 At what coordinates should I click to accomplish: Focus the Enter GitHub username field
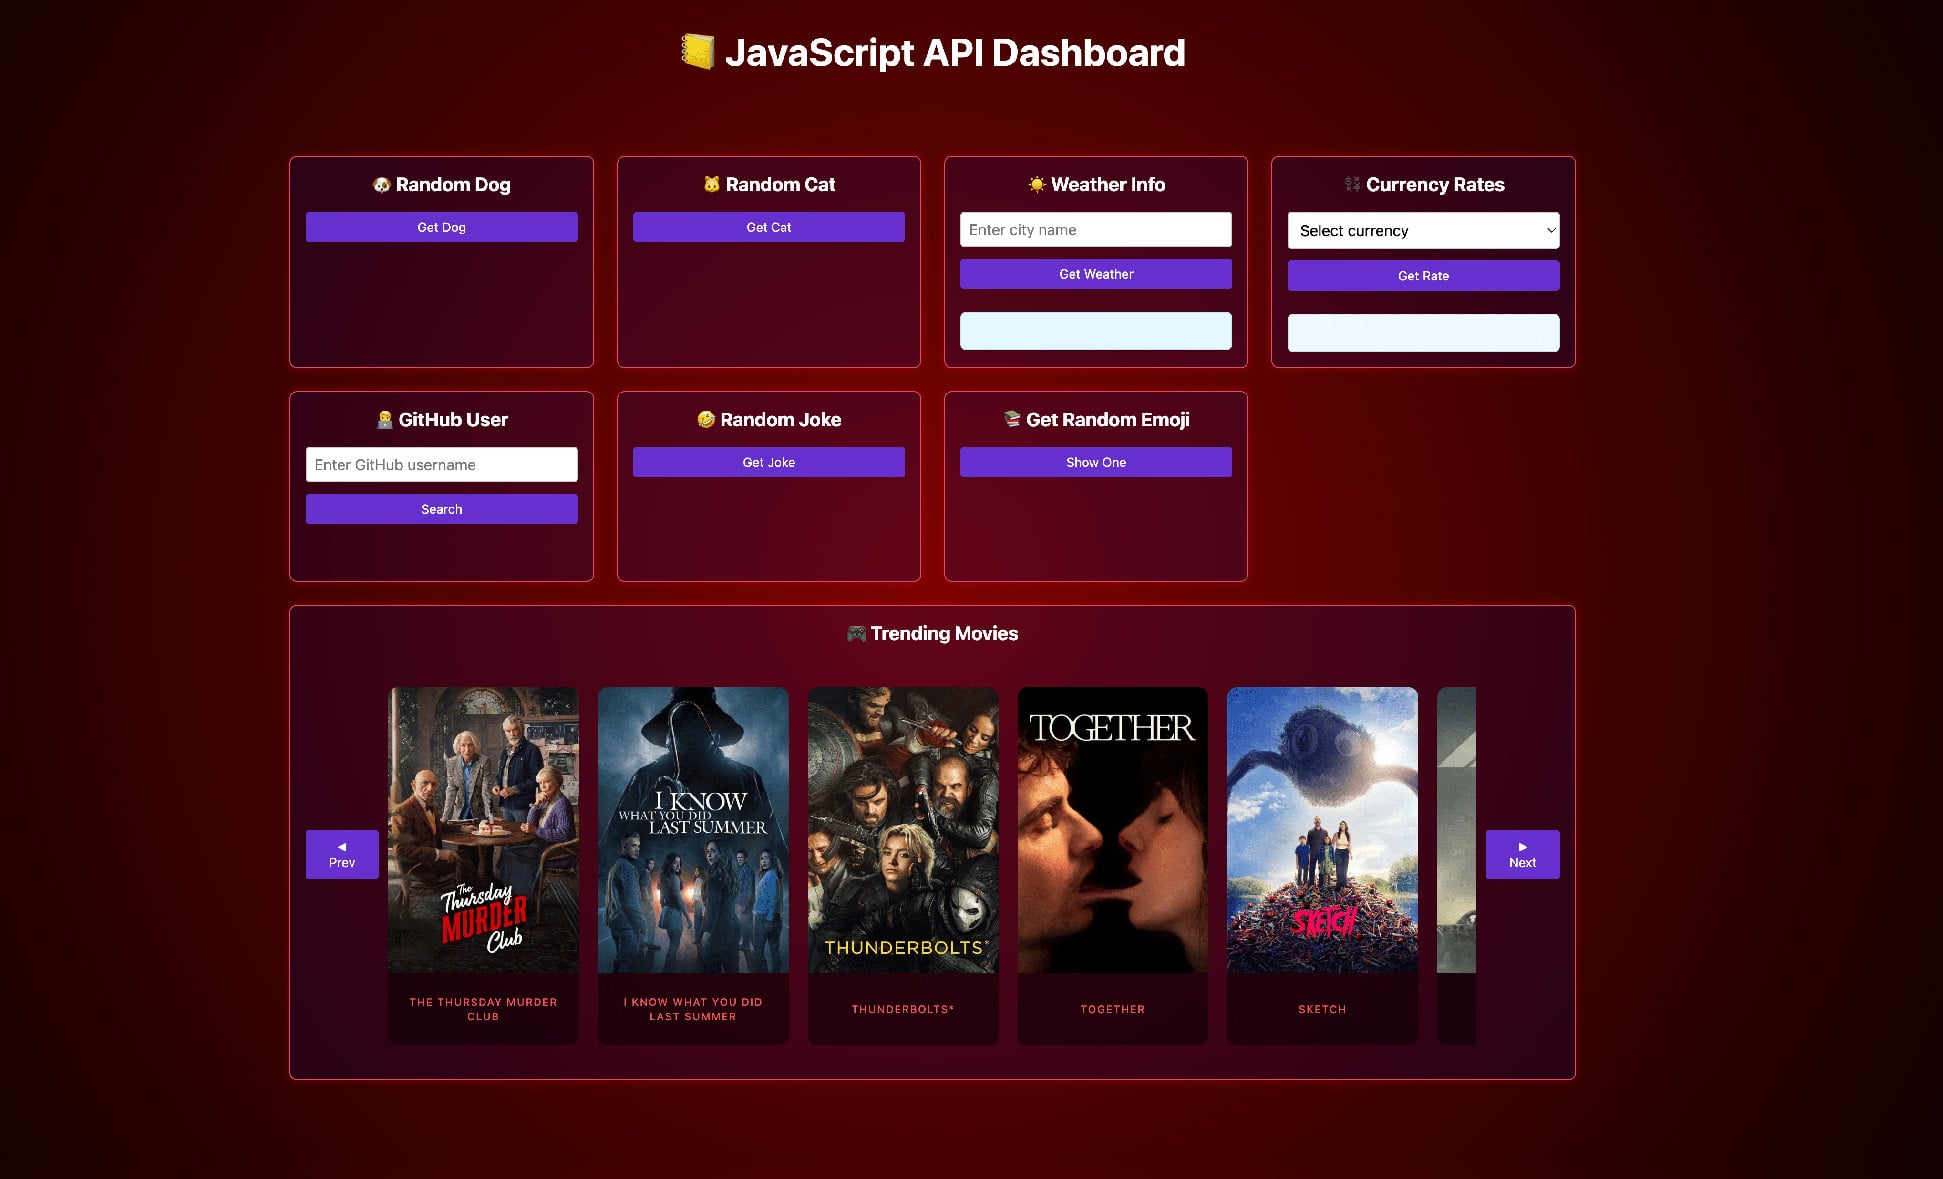(441, 465)
